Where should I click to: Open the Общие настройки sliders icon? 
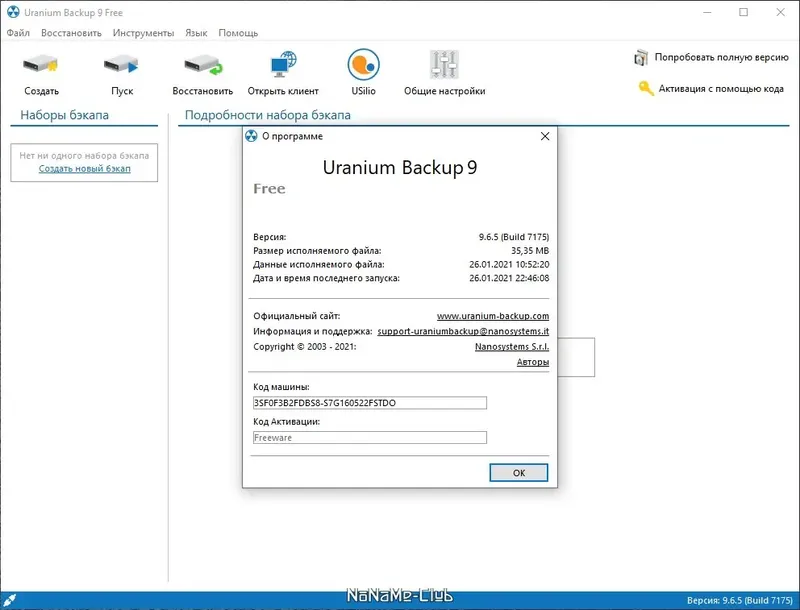pyautogui.click(x=444, y=64)
